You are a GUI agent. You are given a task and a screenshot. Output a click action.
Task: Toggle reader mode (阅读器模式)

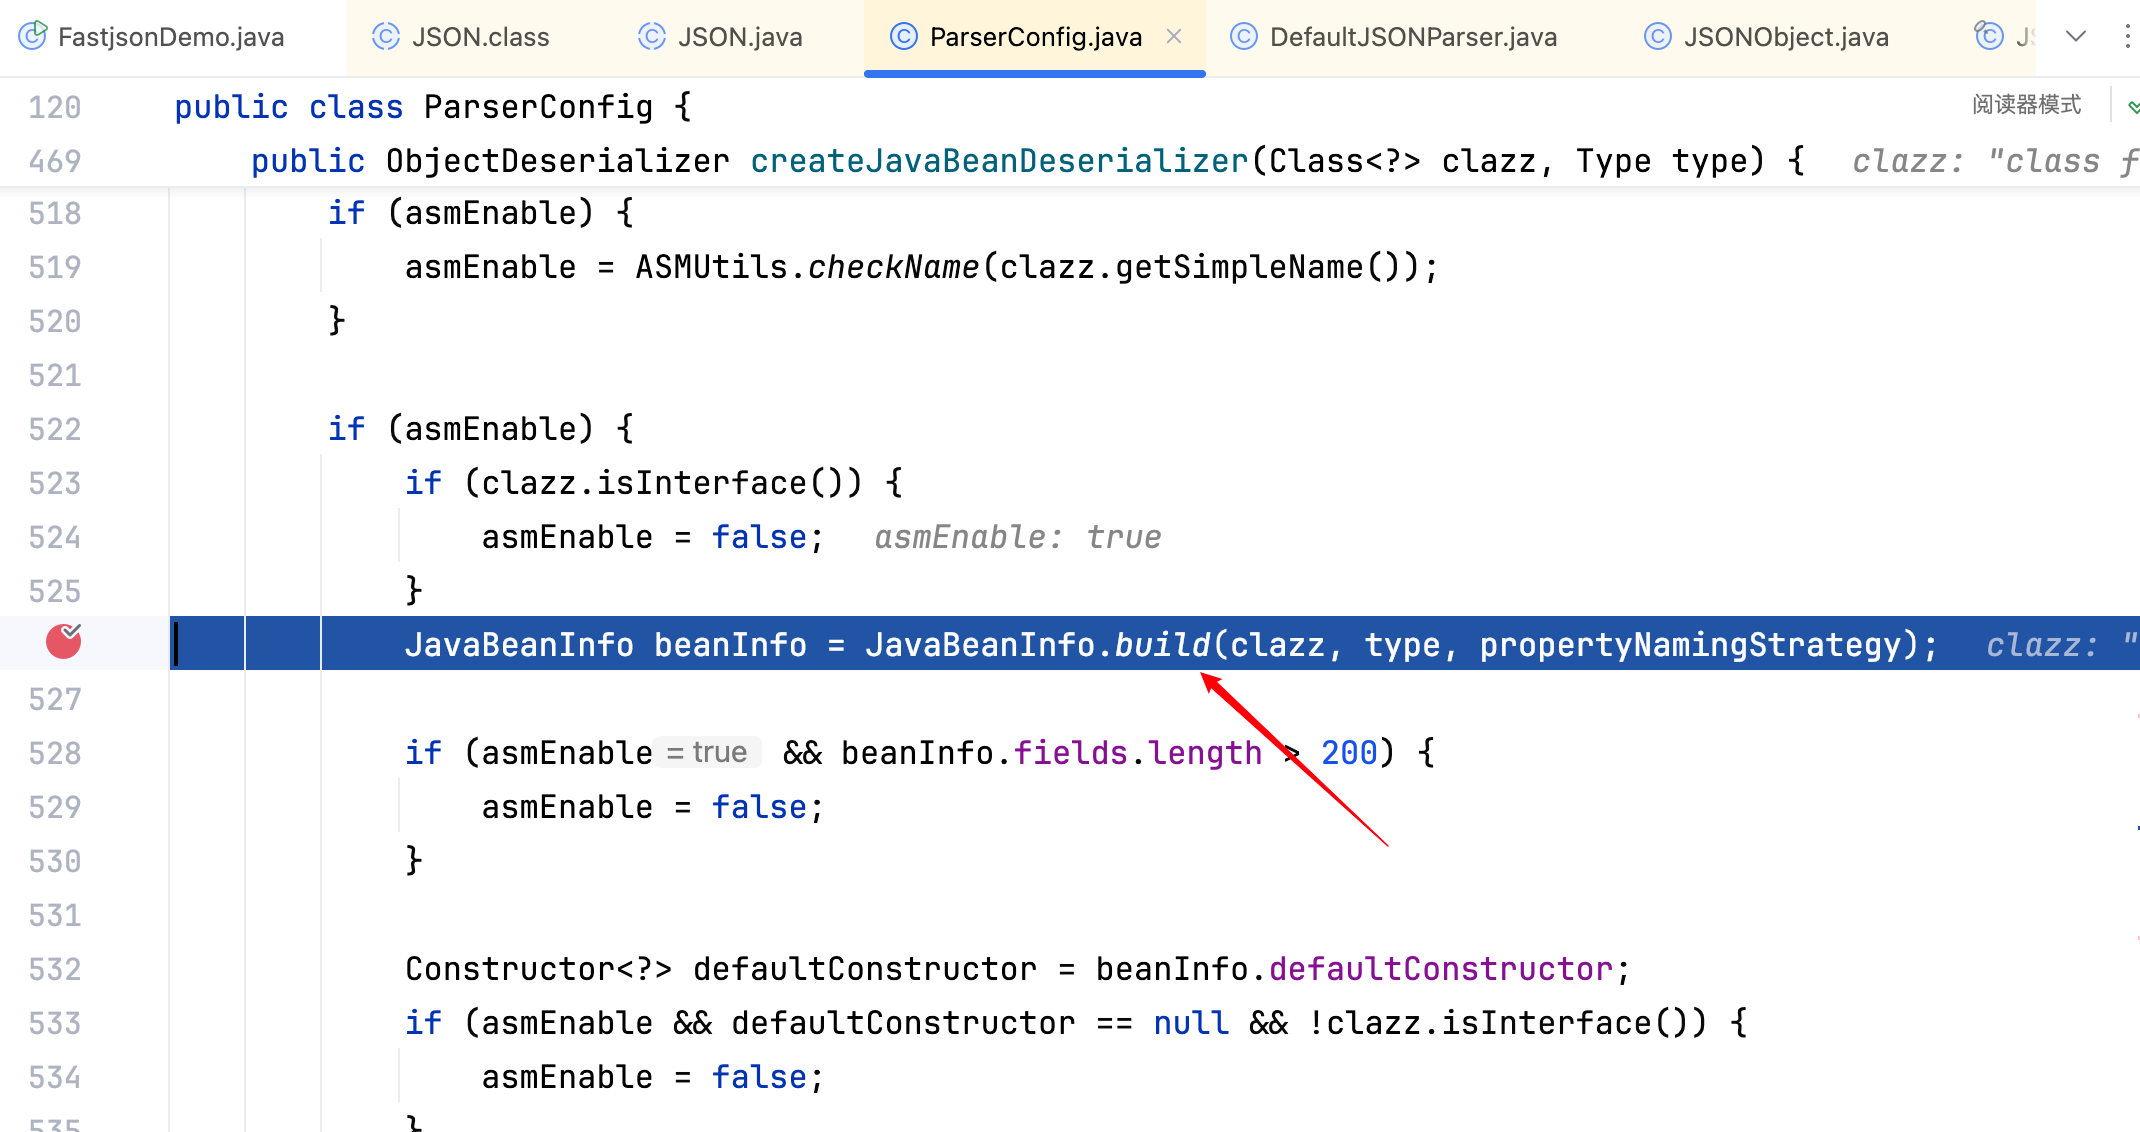click(2026, 105)
